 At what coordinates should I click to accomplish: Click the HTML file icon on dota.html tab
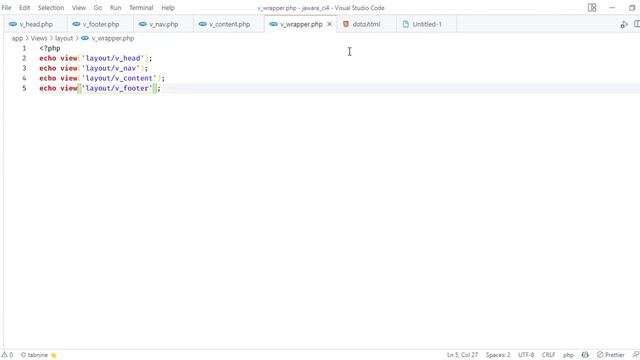coord(346,24)
